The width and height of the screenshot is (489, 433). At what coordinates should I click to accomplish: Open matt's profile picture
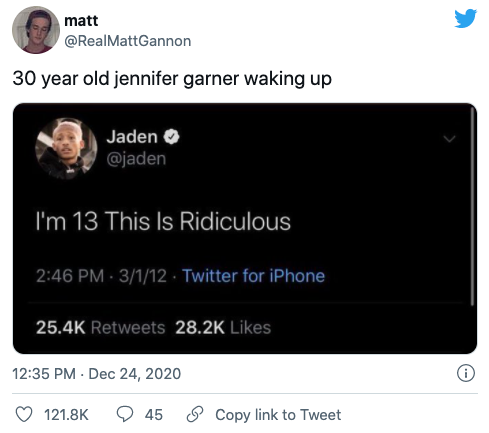36,30
